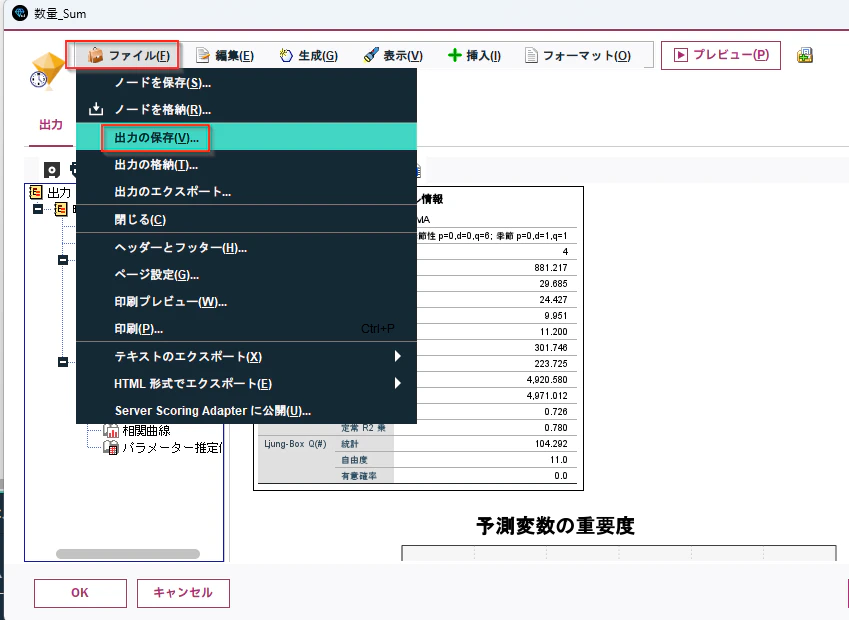Image resolution: width=849 pixels, height=620 pixels.
Task: Select 閉じる(C) in the file menu
Action: [246, 219]
